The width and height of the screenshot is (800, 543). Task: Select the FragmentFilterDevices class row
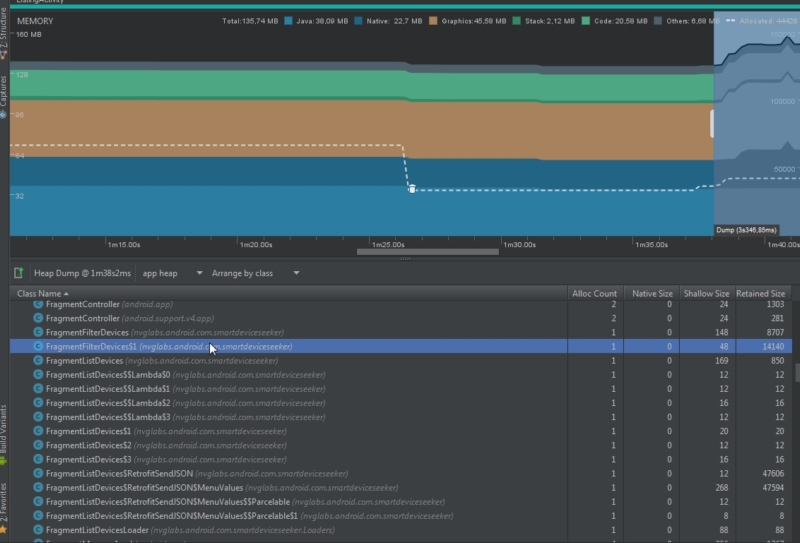(401, 332)
